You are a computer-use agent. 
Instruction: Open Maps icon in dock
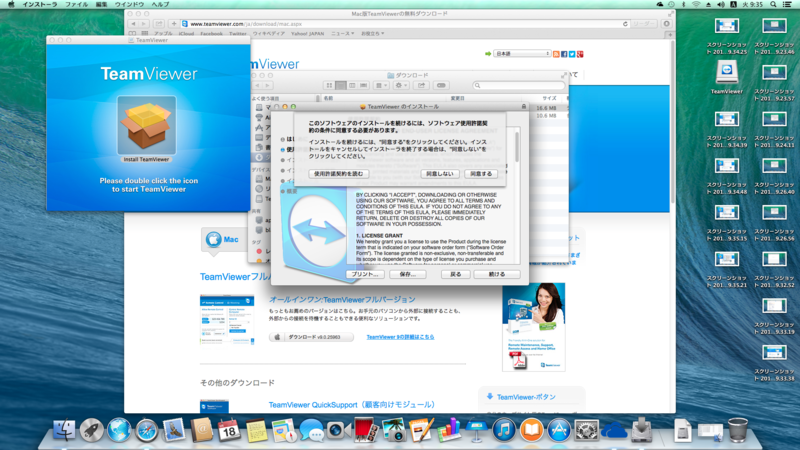pos(284,430)
